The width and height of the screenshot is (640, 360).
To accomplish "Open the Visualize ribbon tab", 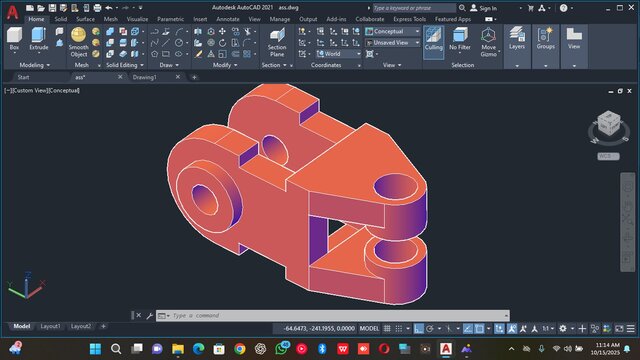I will [x=137, y=19].
